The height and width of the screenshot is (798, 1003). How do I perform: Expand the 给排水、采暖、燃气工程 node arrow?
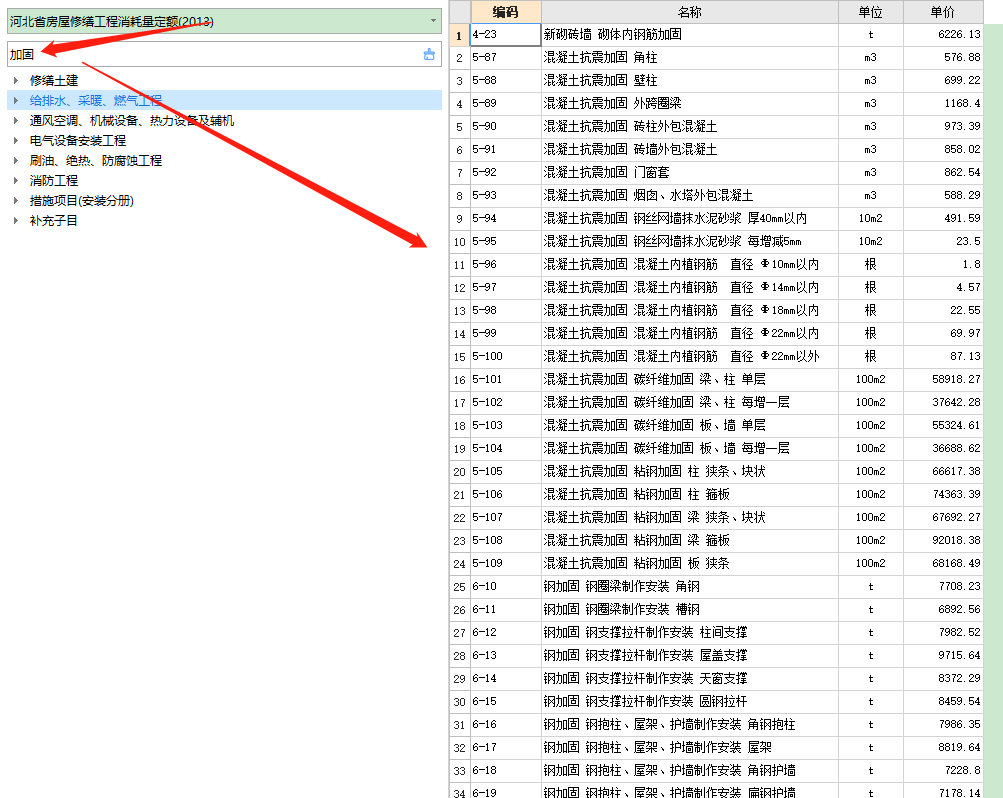click(x=15, y=100)
